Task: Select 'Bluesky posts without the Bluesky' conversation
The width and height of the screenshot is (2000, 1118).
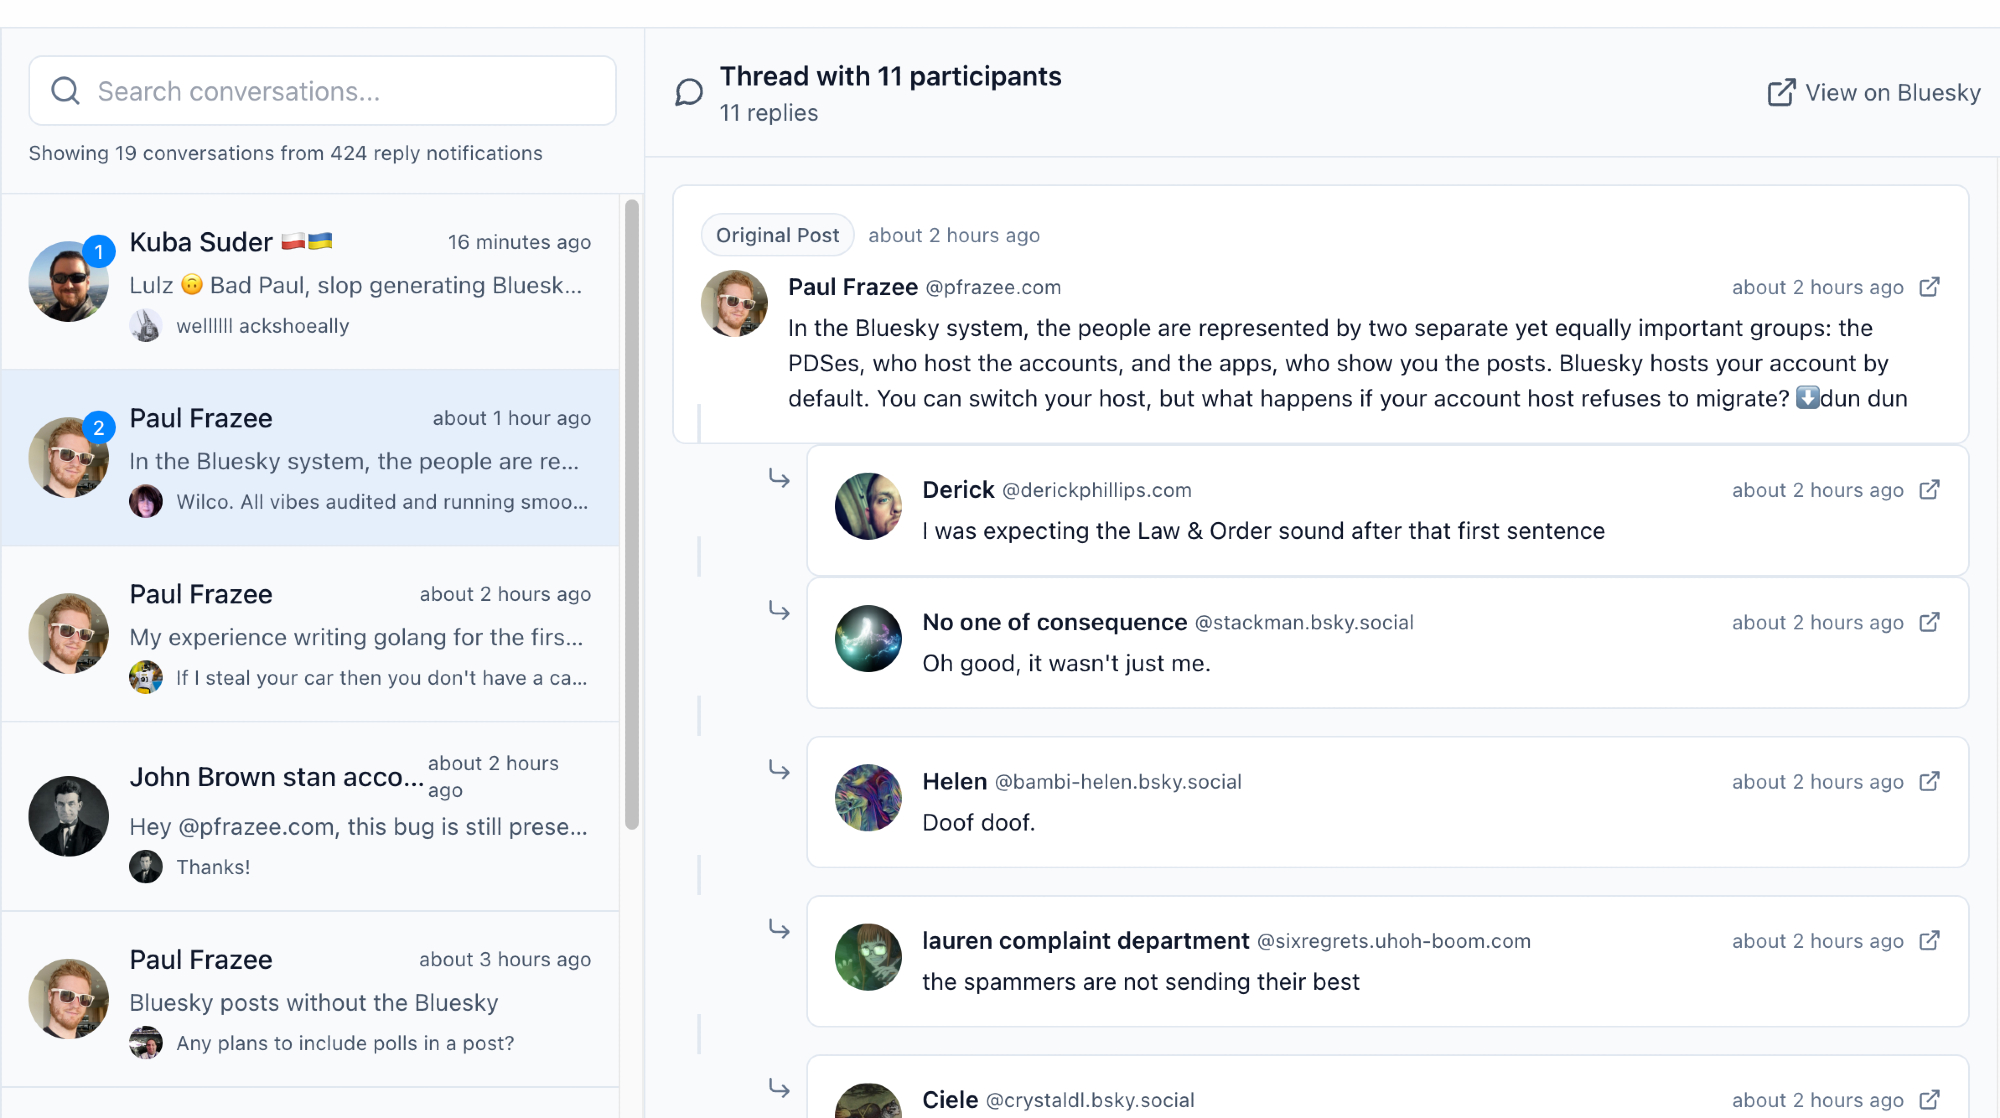Action: (x=310, y=999)
